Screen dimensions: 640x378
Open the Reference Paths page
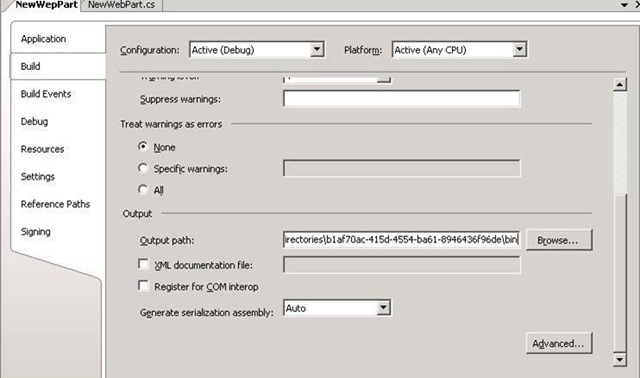[56, 204]
